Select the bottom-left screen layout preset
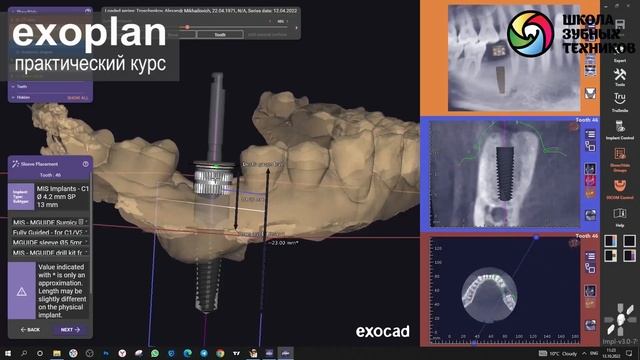 pos(611,256)
